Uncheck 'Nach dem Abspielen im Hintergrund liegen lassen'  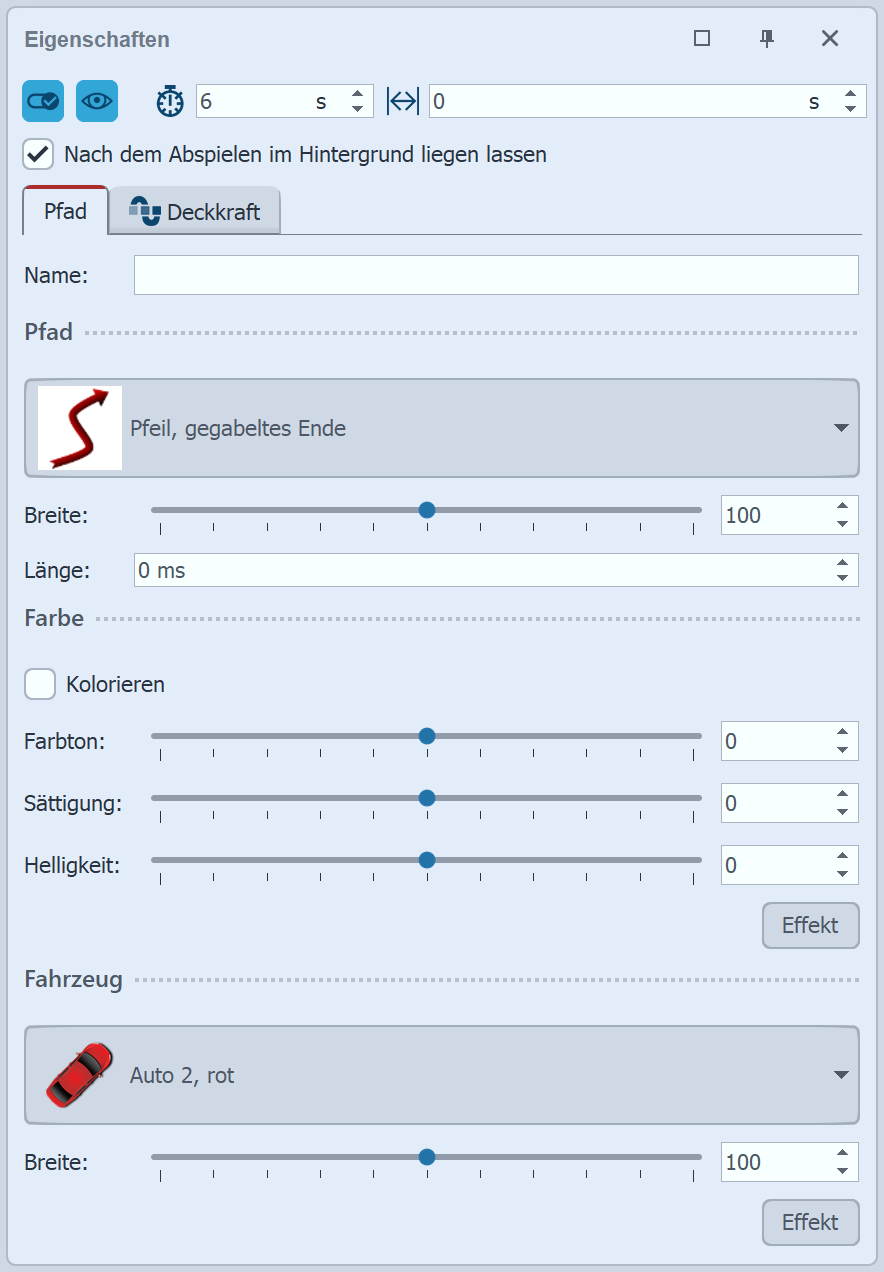39,155
